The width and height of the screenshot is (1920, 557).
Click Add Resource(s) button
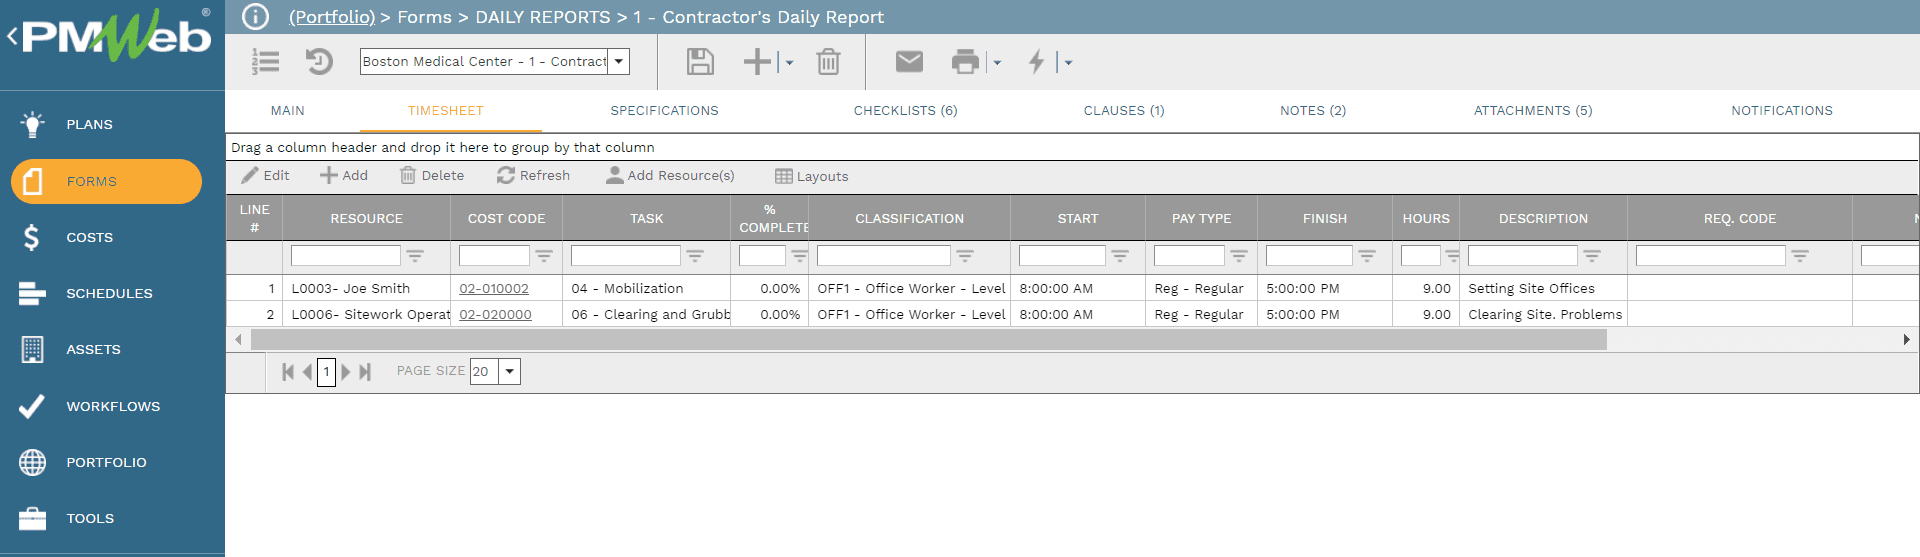click(670, 175)
